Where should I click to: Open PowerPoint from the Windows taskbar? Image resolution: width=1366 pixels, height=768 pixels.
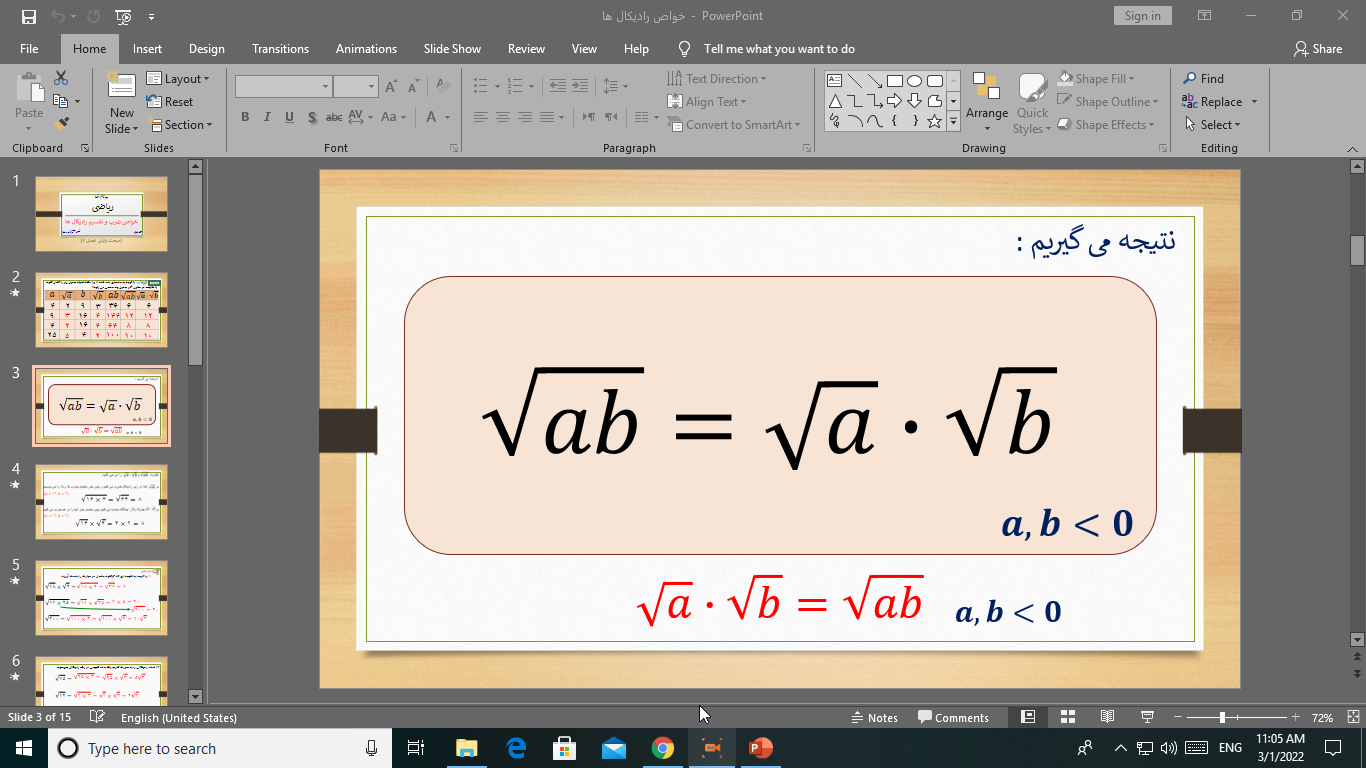(x=761, y=748)
